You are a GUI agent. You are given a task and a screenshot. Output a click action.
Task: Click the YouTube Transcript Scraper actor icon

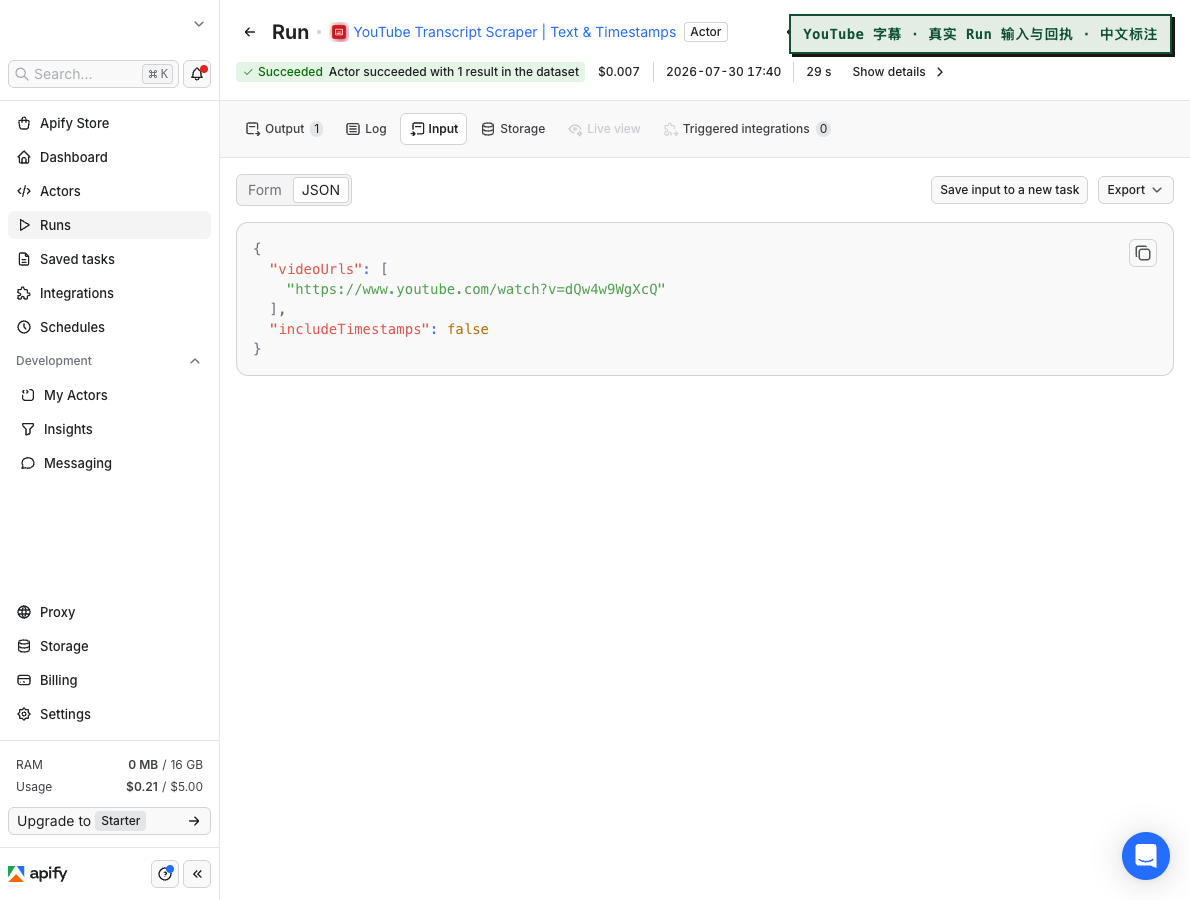point(339,32)
